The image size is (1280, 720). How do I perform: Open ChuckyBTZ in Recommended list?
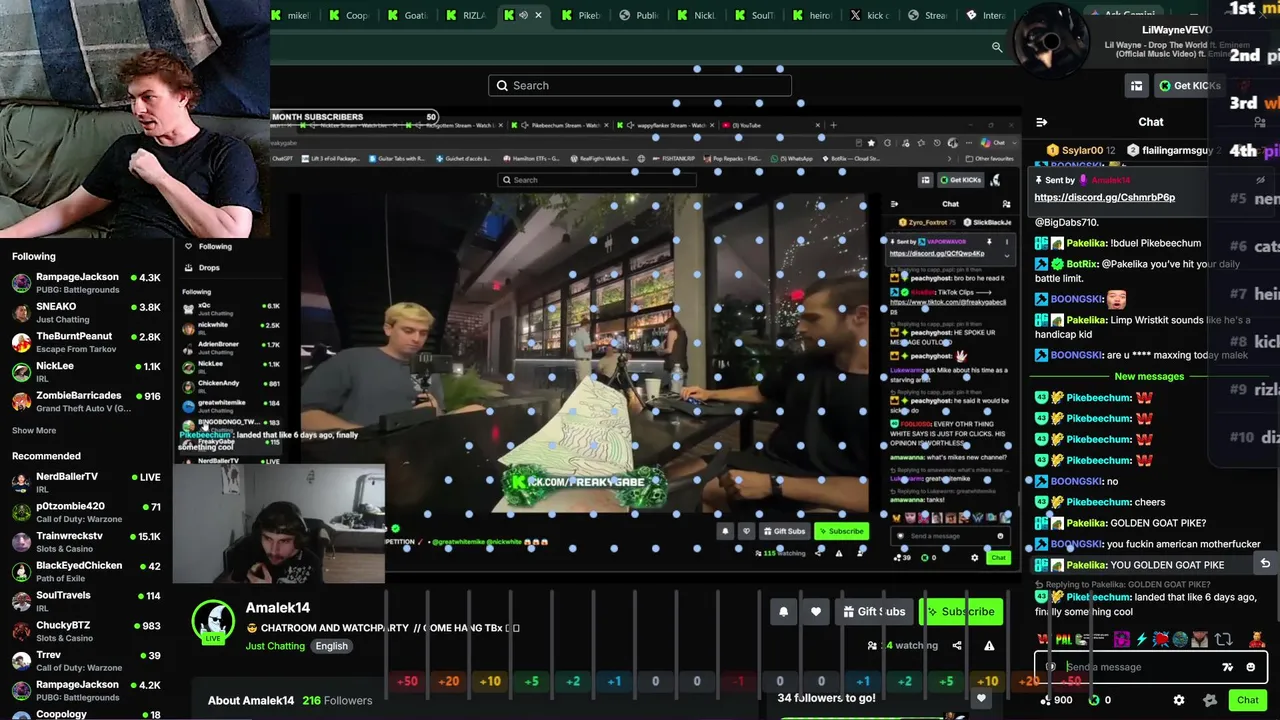coord(88,631)
